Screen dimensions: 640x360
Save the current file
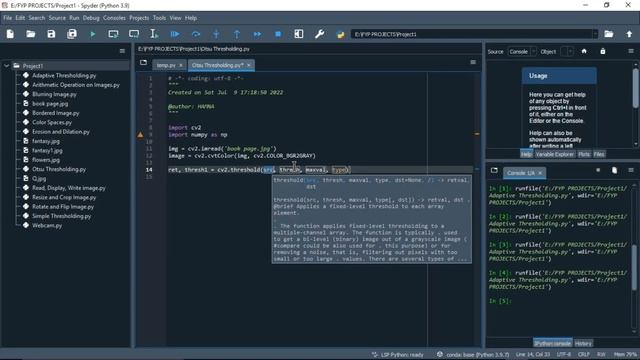(x=51, y=34)
